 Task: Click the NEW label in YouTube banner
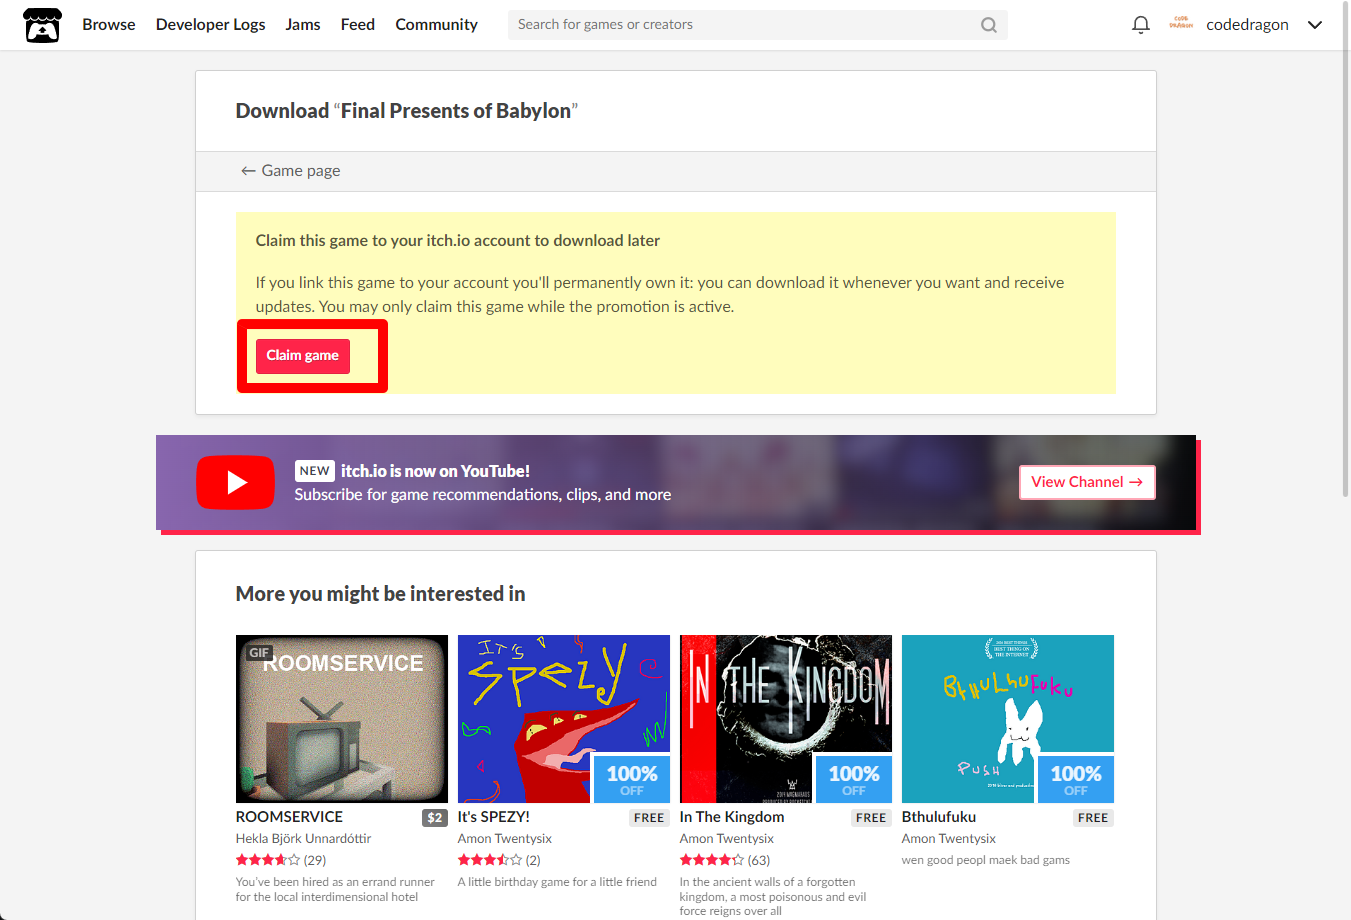click(x=315, y=471)
